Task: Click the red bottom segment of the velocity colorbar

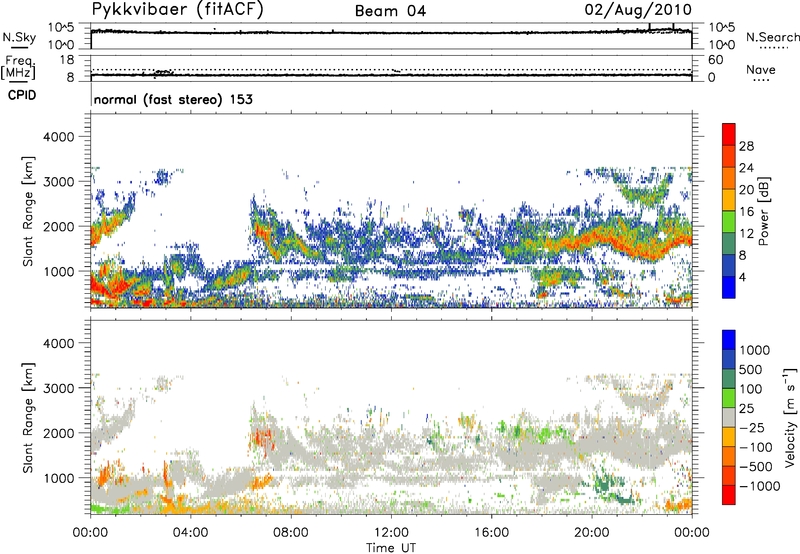Action: [729, 495]
